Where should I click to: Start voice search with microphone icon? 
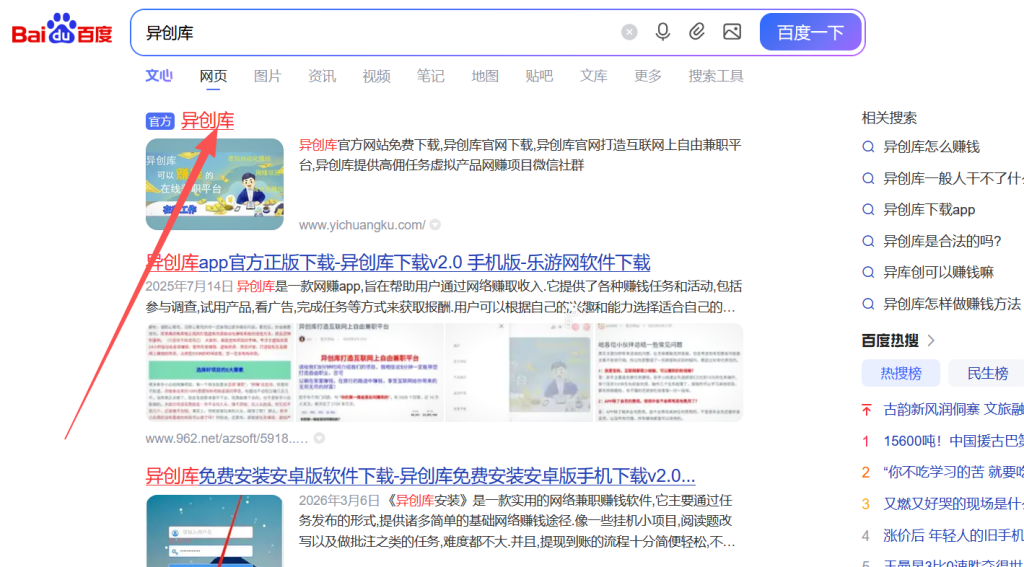tap(663, 32)
